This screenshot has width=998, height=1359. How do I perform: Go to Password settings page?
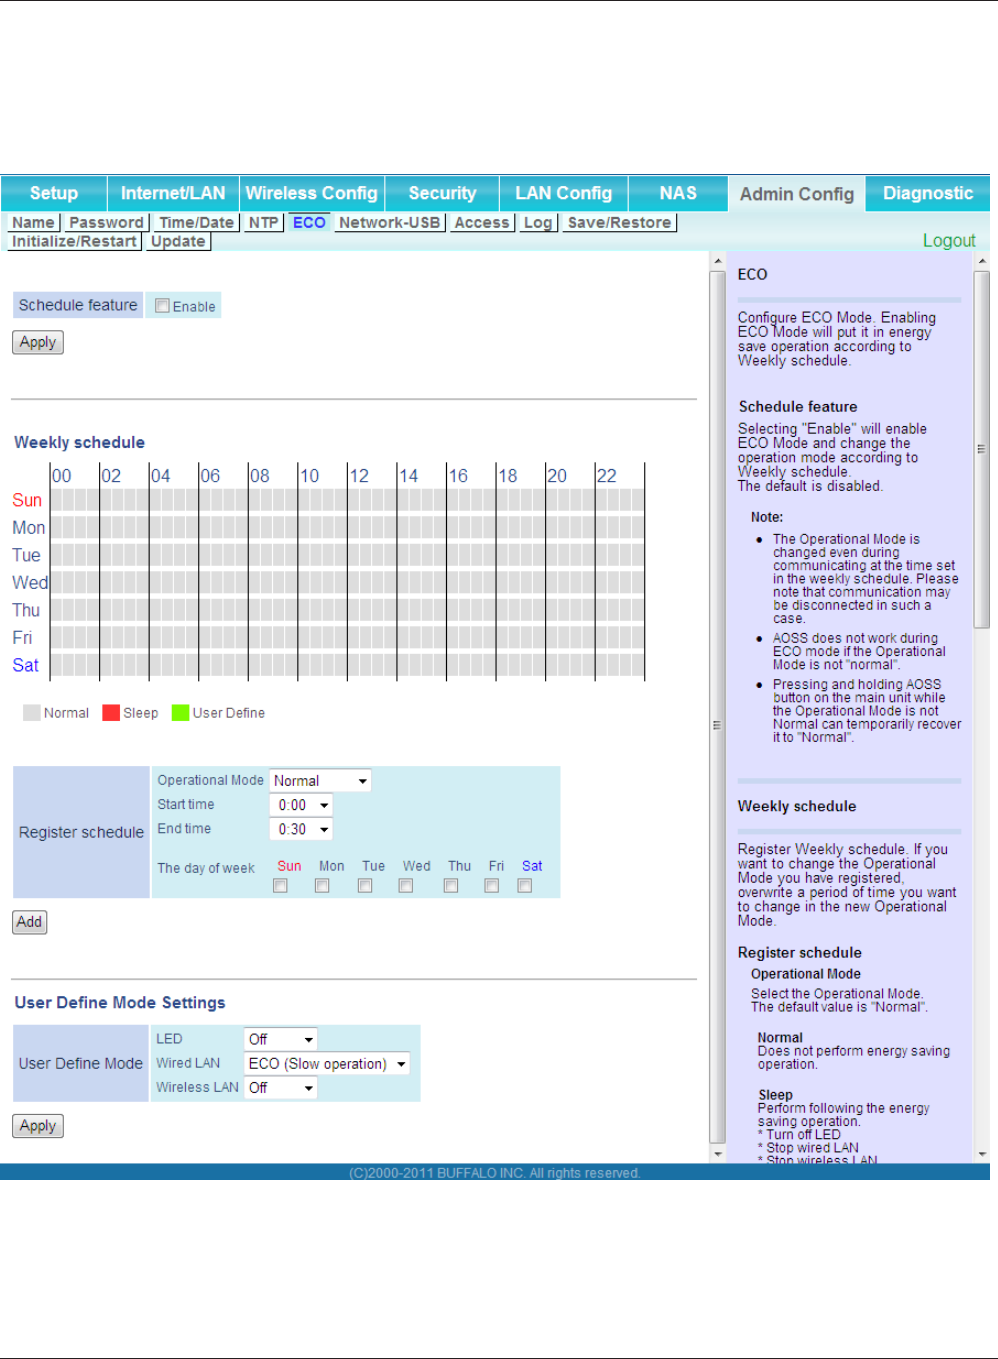(x=106, y=222)
